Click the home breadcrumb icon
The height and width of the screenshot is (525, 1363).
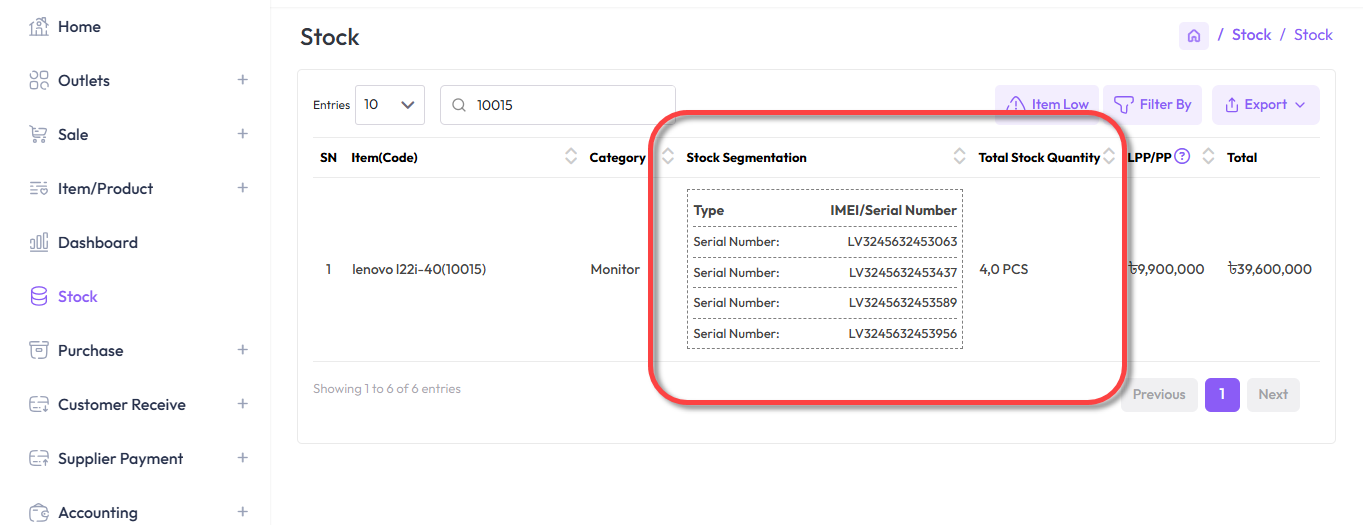1193,36
